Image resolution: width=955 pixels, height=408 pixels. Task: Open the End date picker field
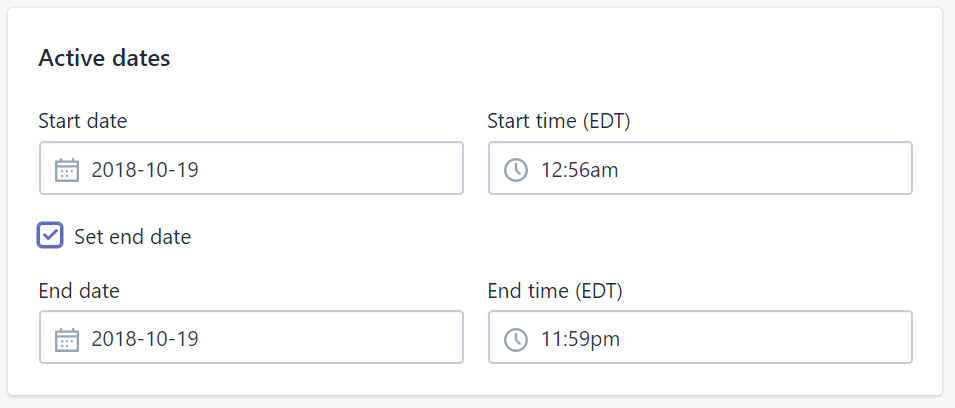[x=252, y=337]
